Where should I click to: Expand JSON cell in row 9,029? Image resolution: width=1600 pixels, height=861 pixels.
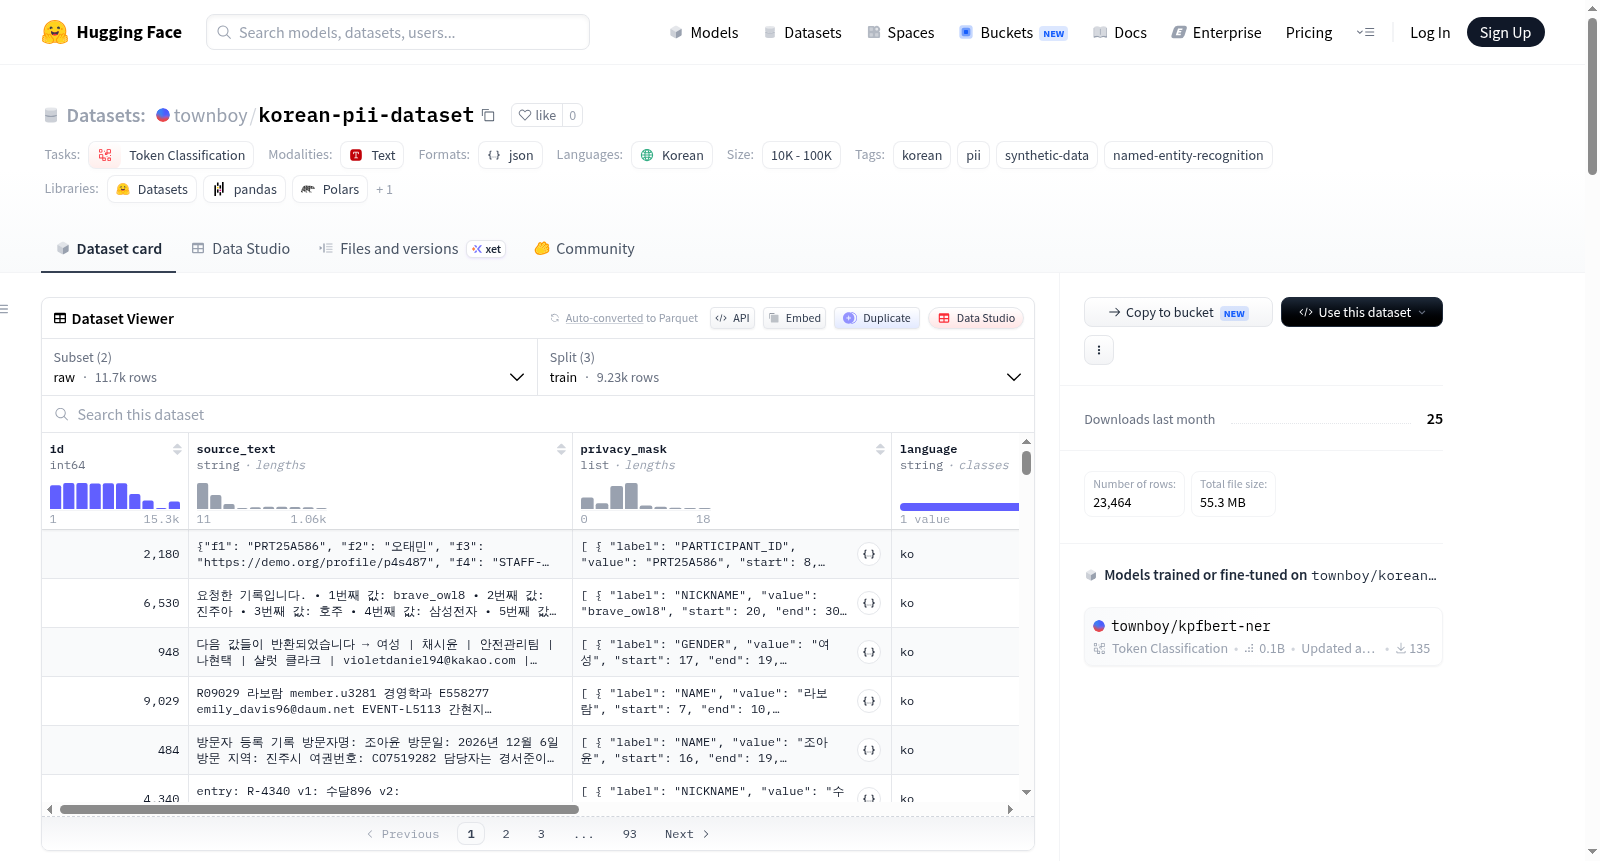pos(869,701)
